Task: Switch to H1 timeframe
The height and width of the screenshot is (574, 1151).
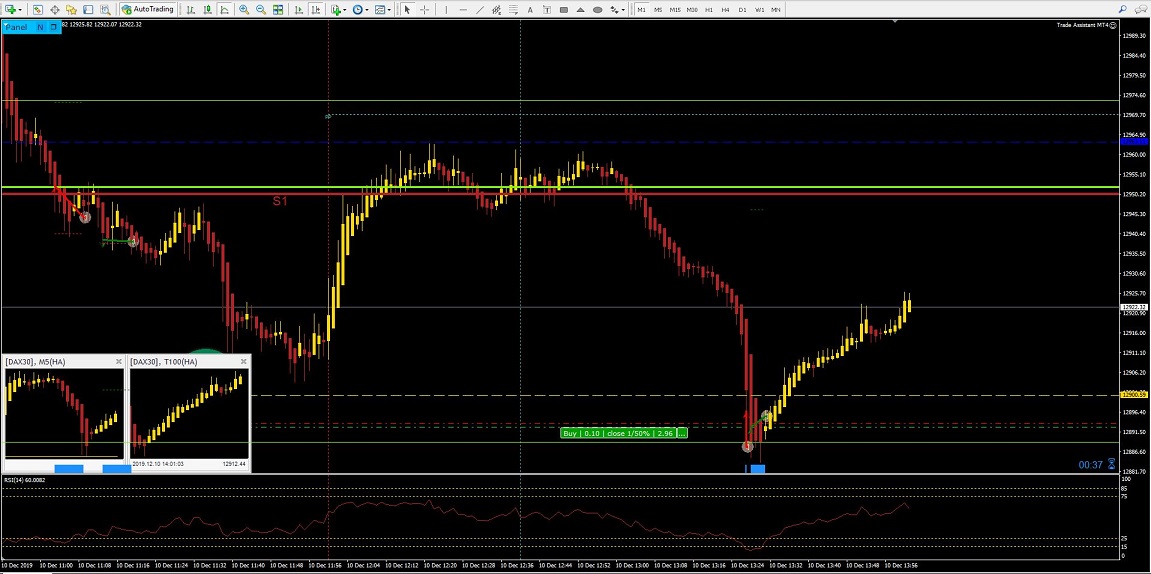Action: coord(708,10)
